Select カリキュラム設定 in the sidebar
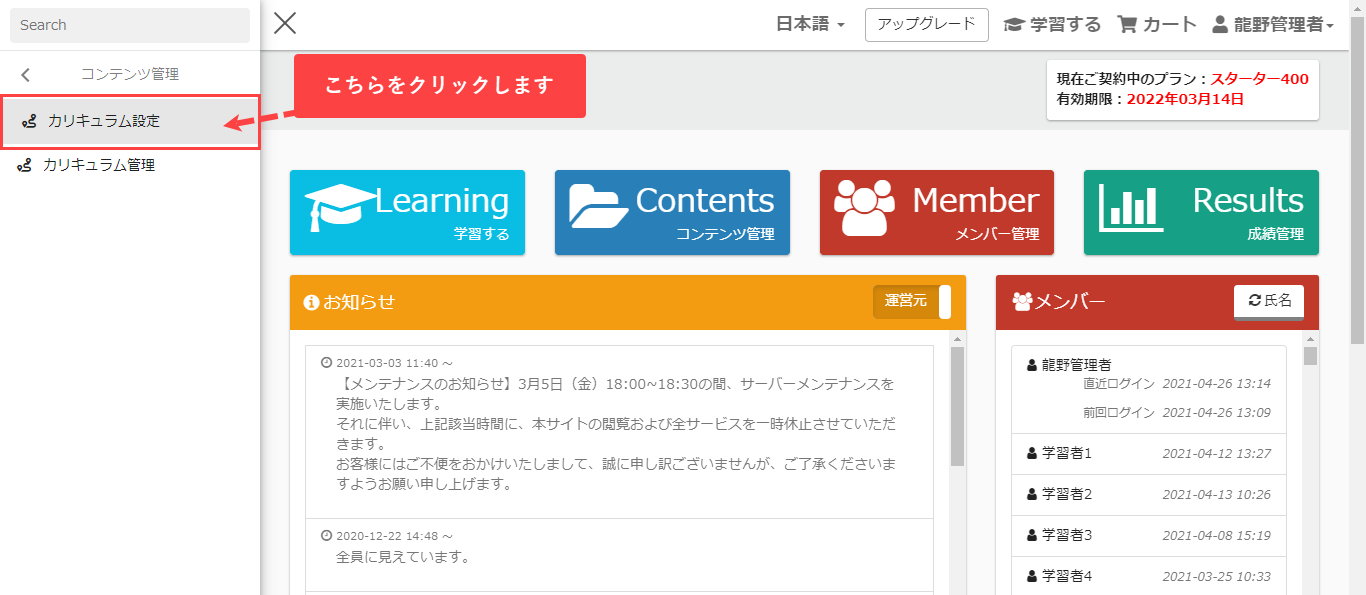Screen dimensions: 1366x595 104,121
